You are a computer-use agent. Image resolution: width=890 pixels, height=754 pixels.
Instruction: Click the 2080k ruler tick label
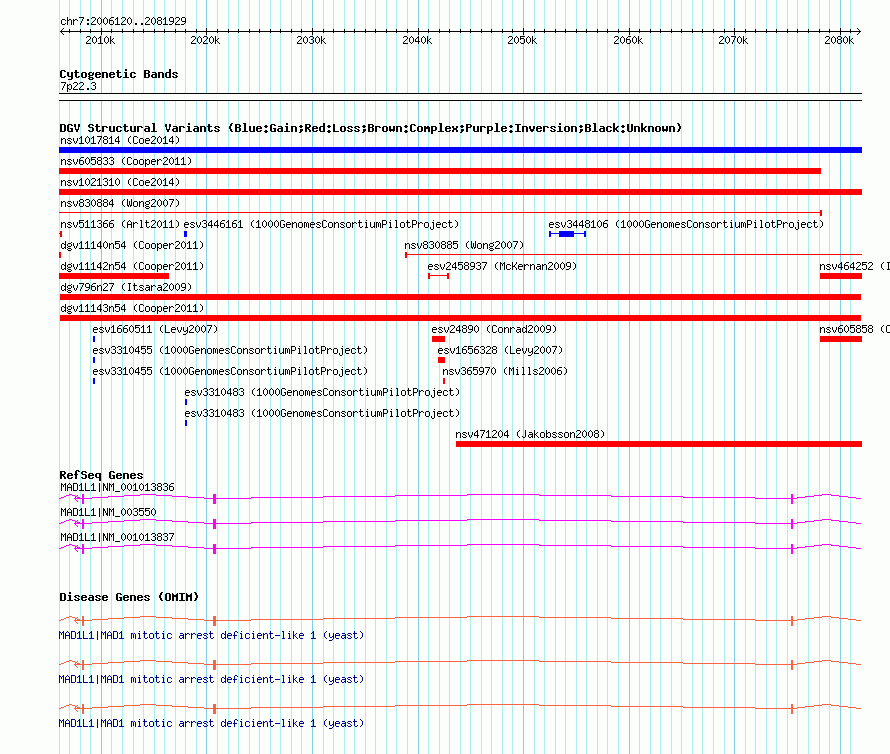[839, 40]
